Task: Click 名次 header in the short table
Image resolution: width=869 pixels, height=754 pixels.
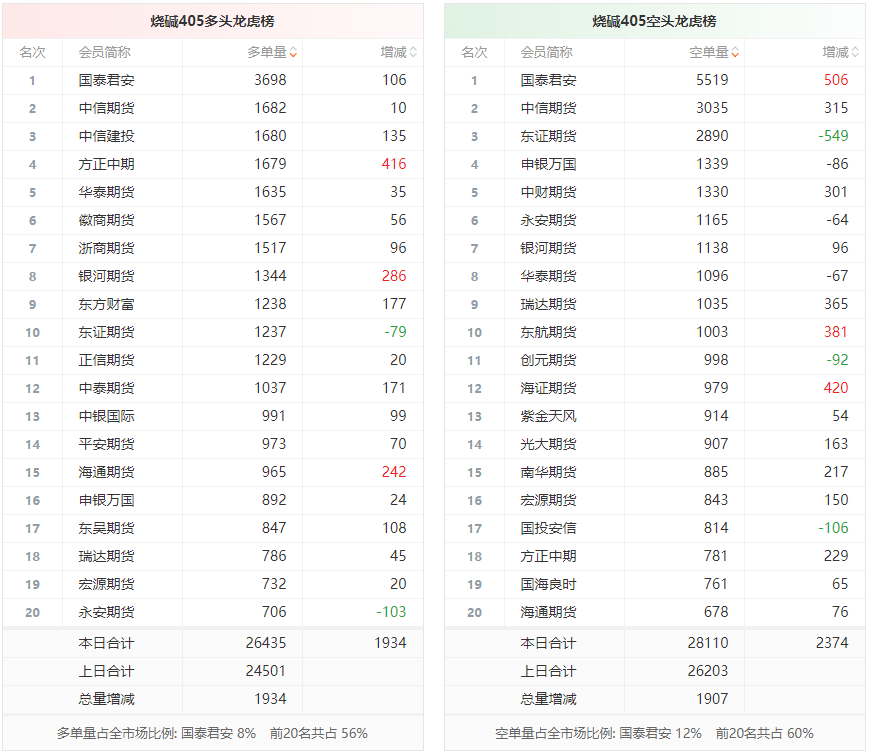Action: [474, 52]
